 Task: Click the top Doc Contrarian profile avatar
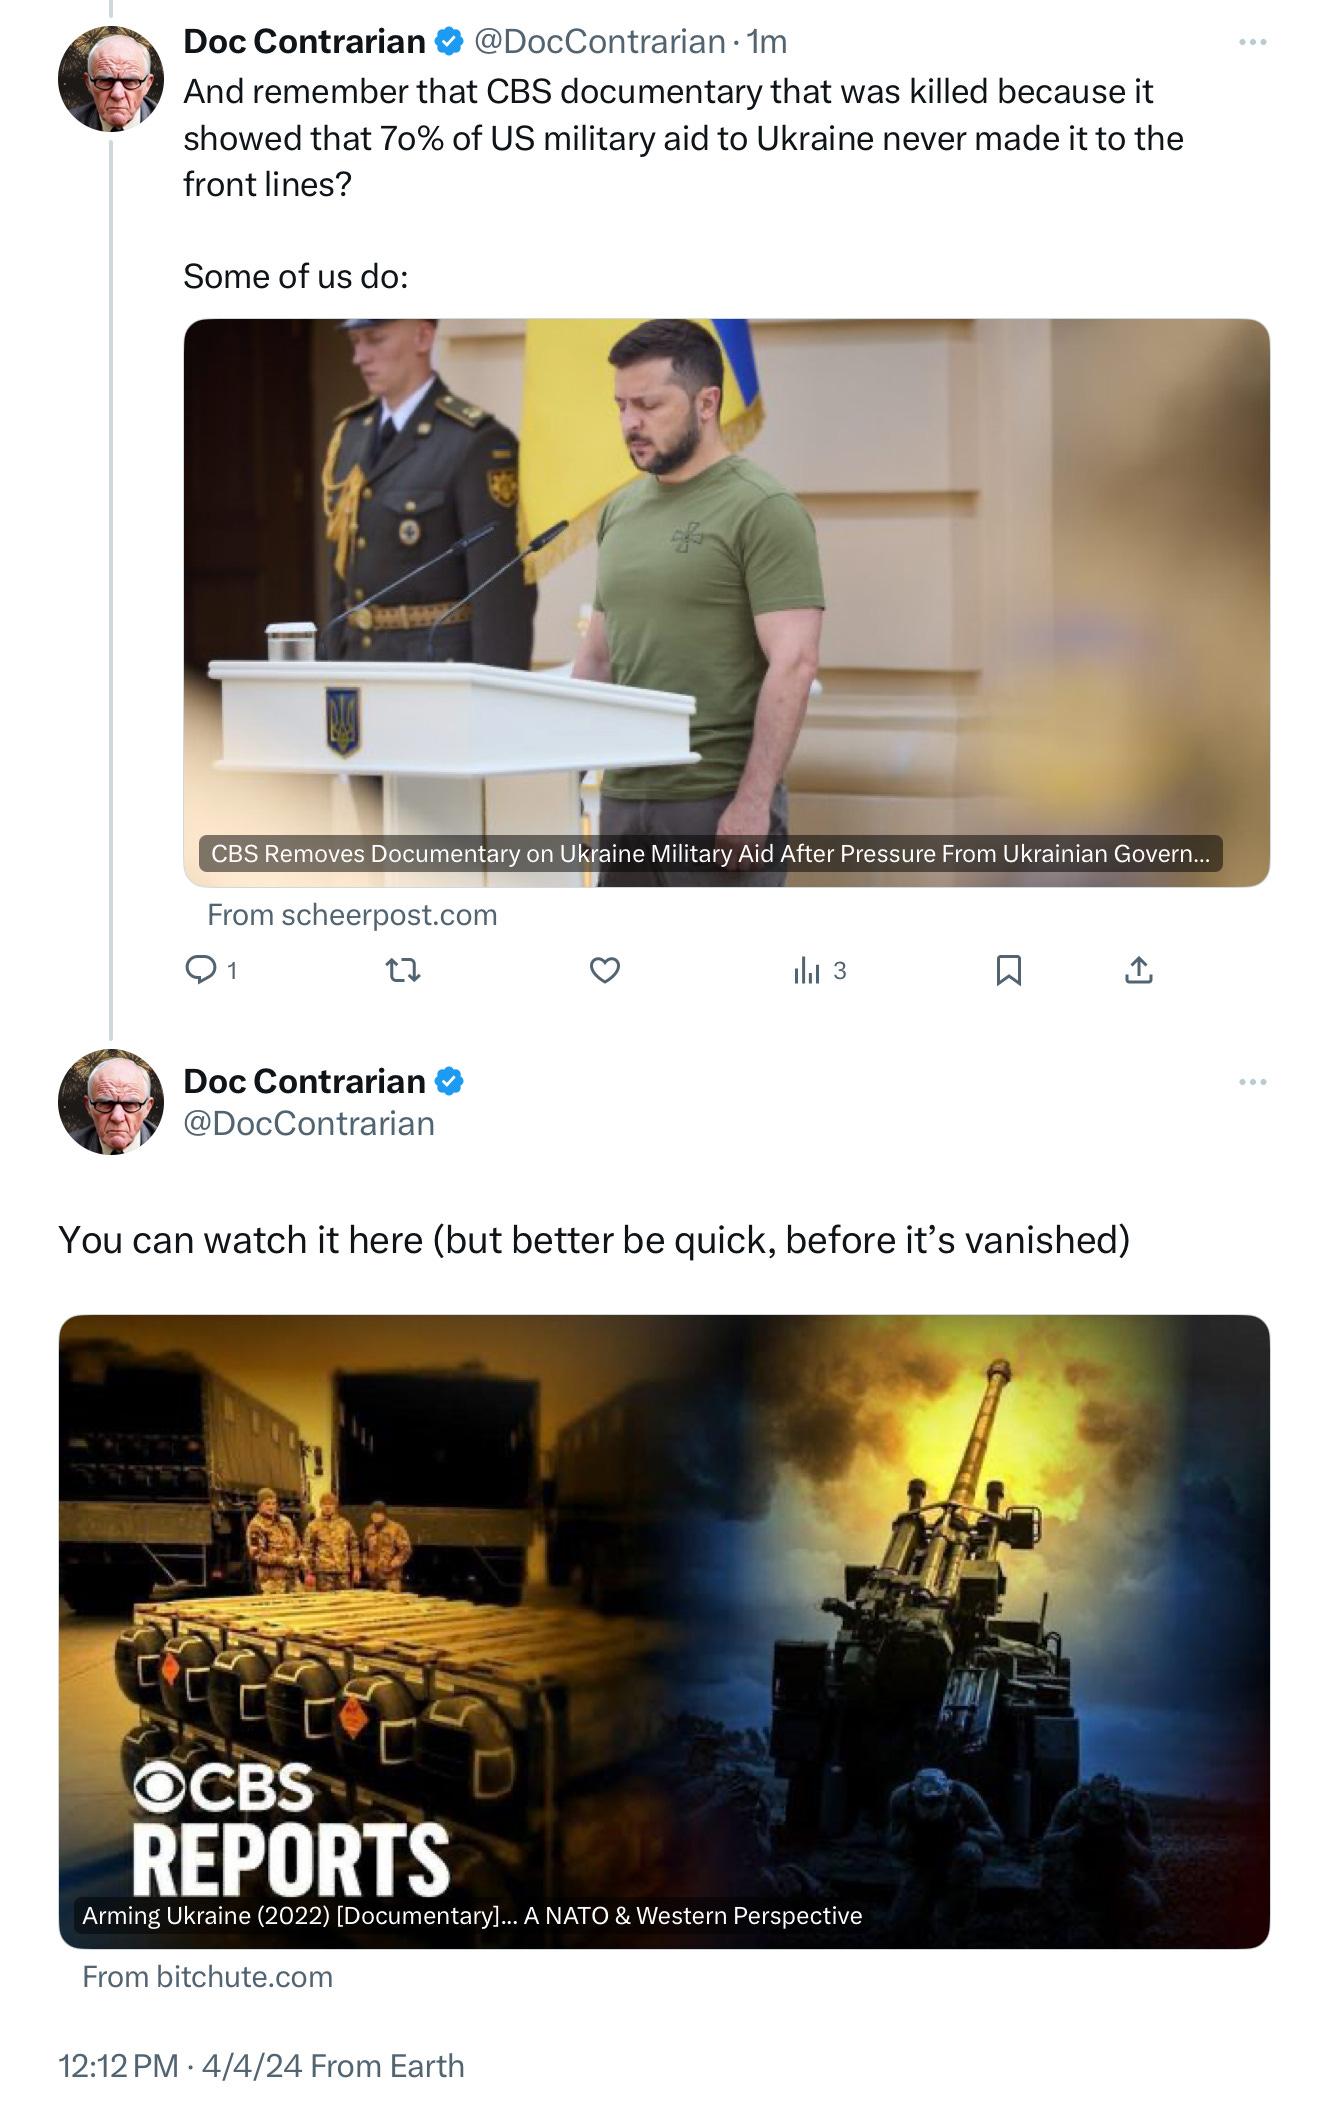click(x=111, y=79)
